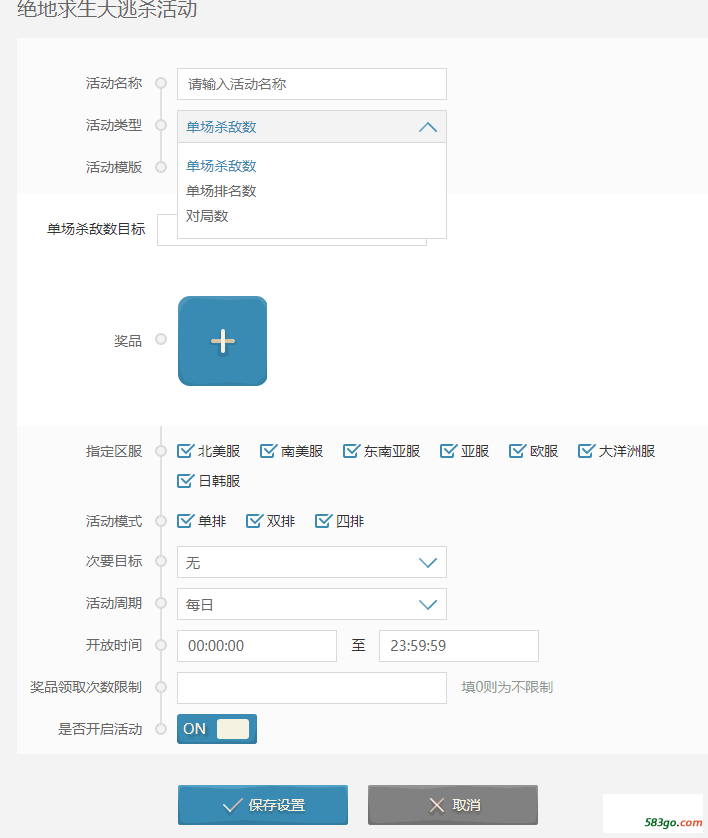The width and height of the screenshot is (708, 838).
Task: Toggle the 双排 mode checkbox
Action: [x=254, y=521]
